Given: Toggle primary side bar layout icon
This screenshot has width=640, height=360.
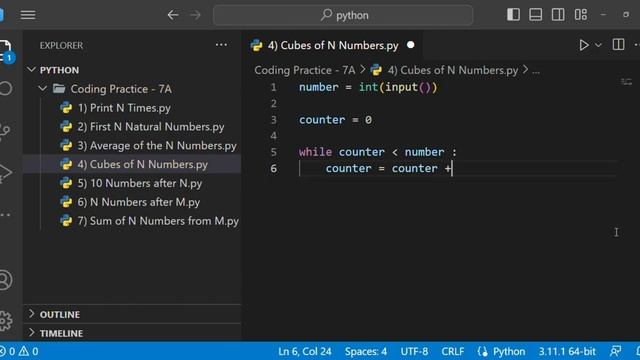Looking at the screenshot, I should (x=513, y=15).
